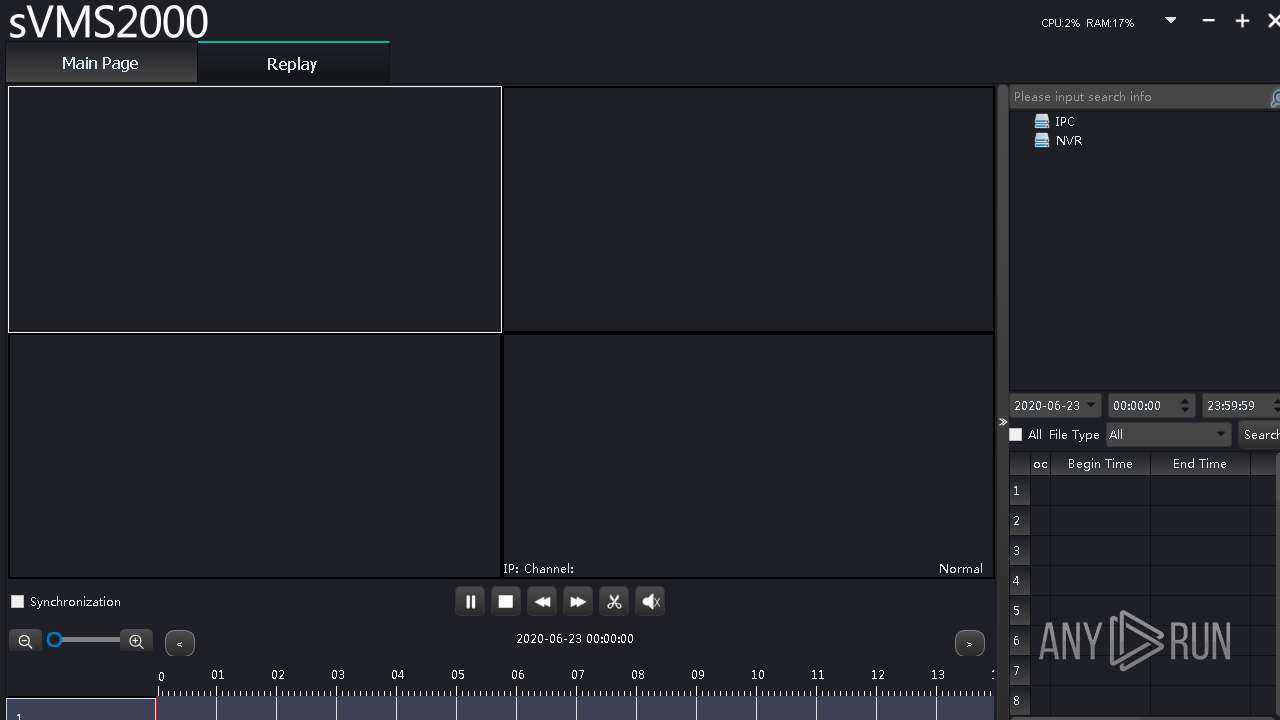Image resolution: width=1280 pixels, height=720 pixels.
Task: Click the 2020-06-23 00:00:00 timestamp label
Action: pos(575,639)
